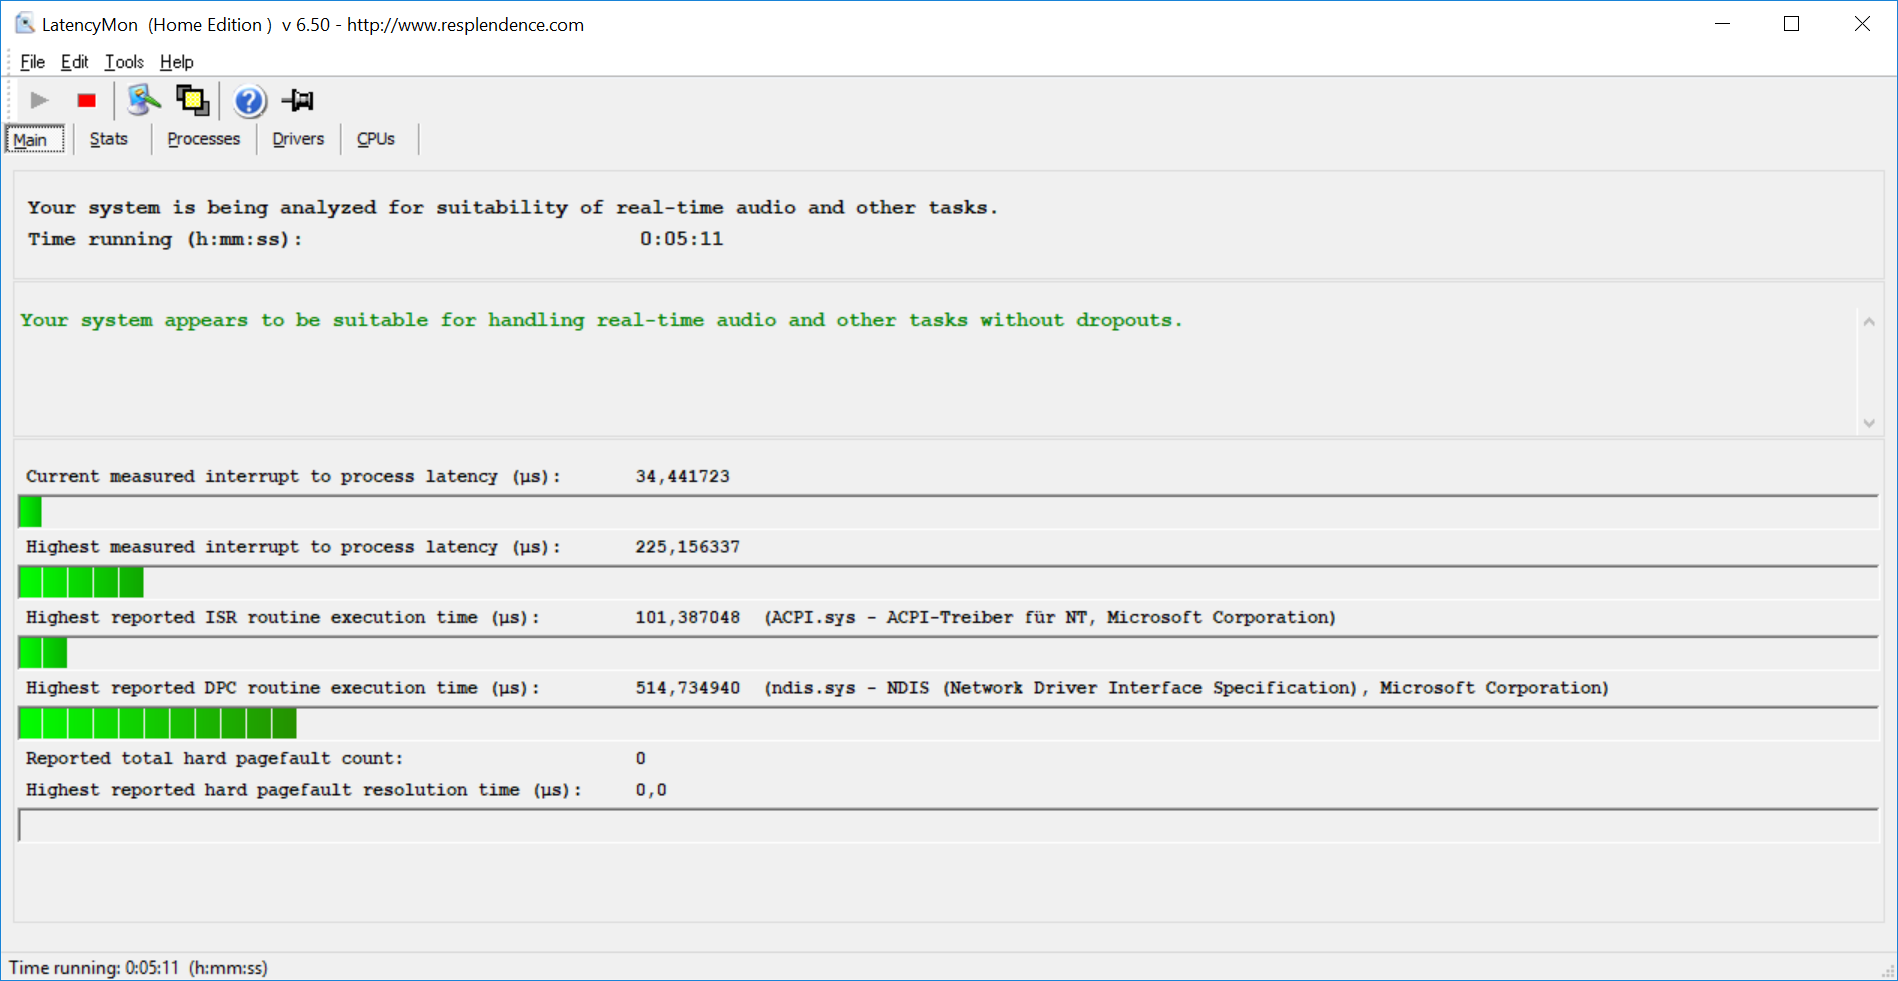The width and height of the screenshot is (1898, 981).
Task: Switch to the CPUs tab
Action: point(376,139)
